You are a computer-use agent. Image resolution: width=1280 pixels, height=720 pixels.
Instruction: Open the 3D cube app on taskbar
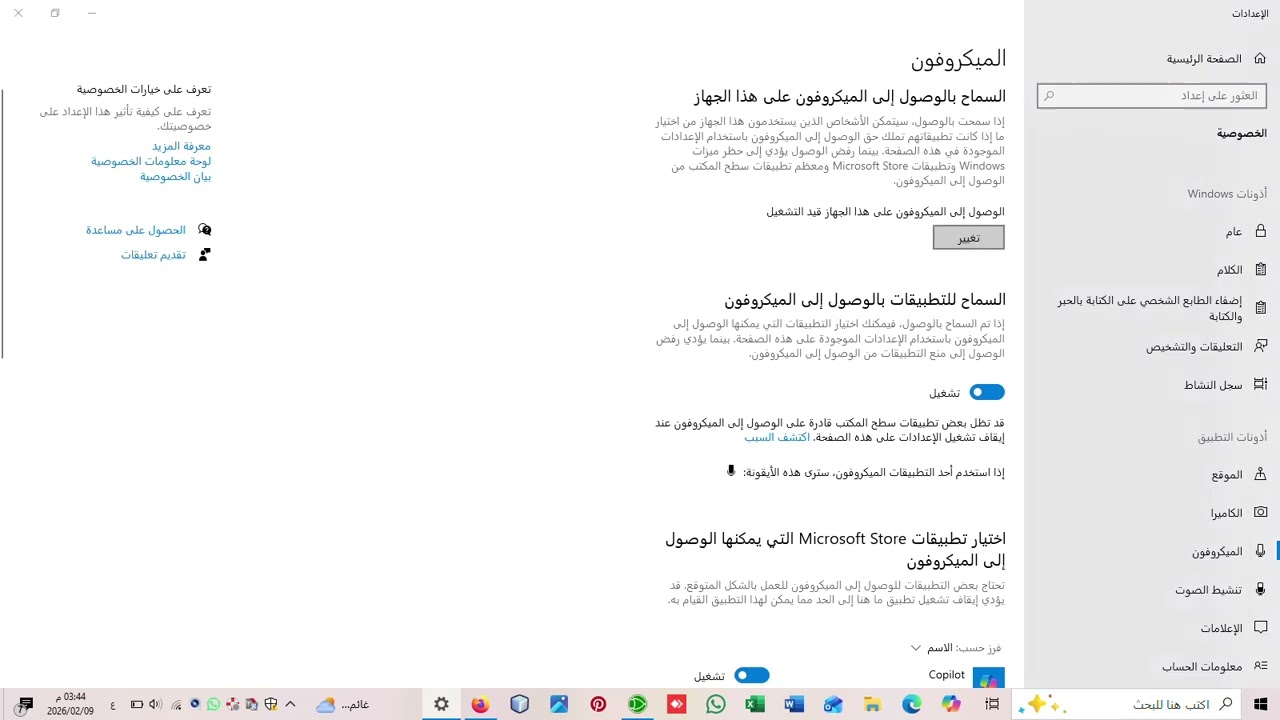point(519,704)
